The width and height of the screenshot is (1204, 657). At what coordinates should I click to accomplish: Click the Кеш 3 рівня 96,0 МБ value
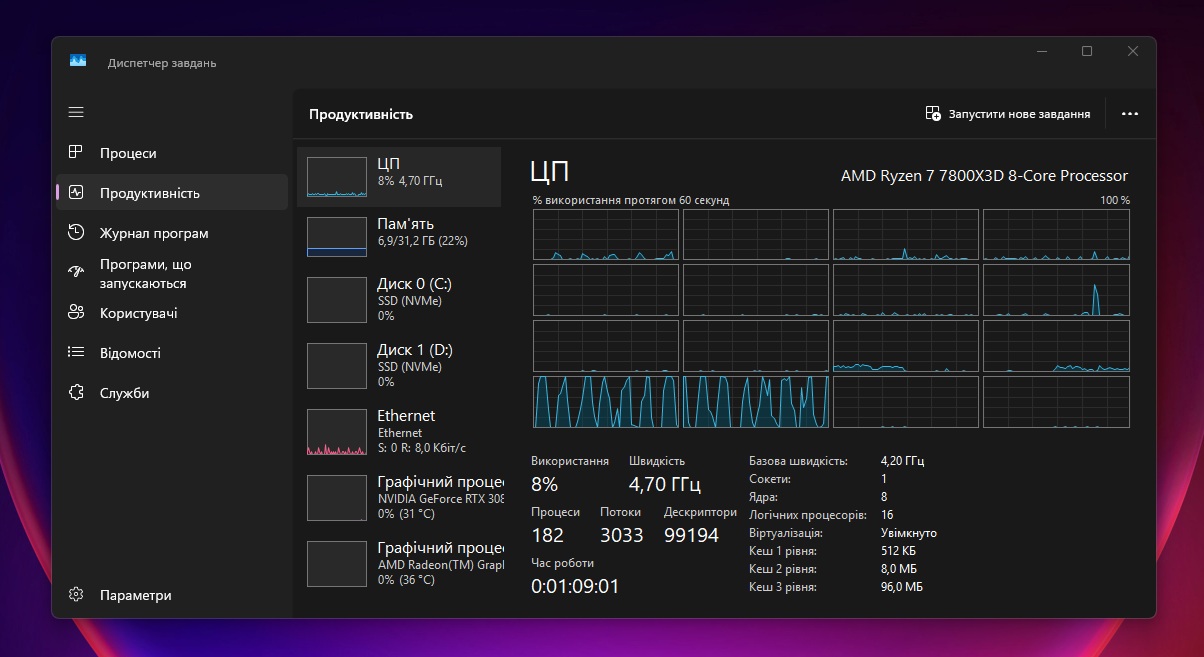pyautogui.click(x=902, y=587)
